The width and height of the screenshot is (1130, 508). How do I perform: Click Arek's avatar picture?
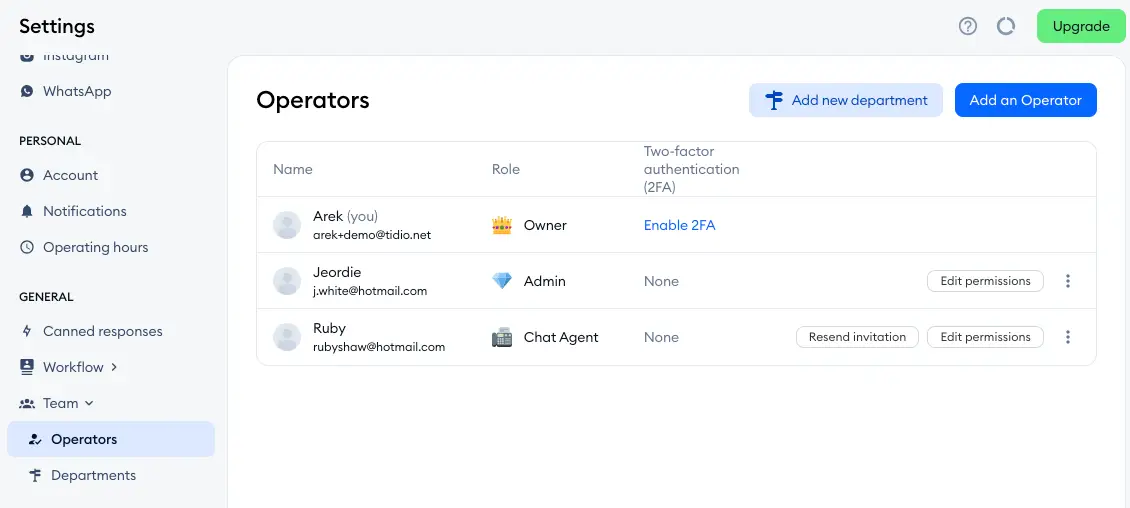pyautogui.click(x=287, y=225)
